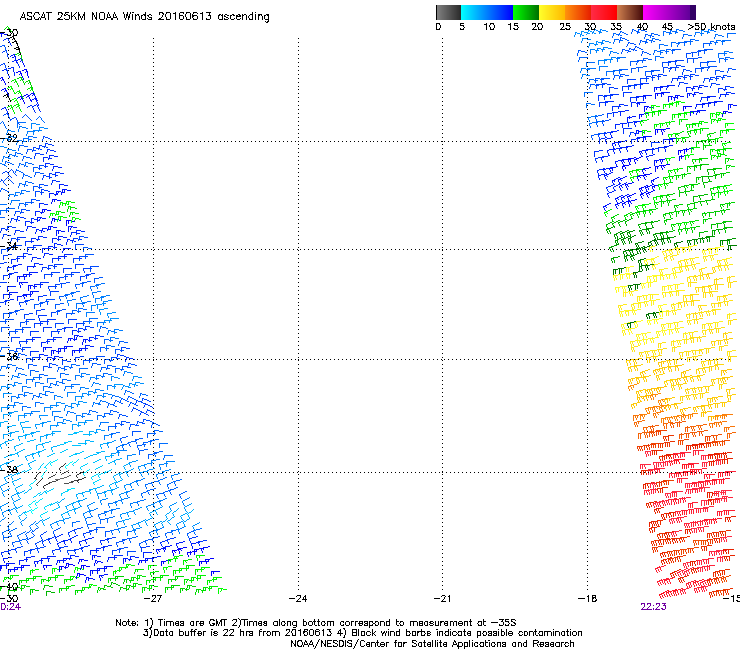Click the black contaminated wind barbs cluster

(60, 476)
